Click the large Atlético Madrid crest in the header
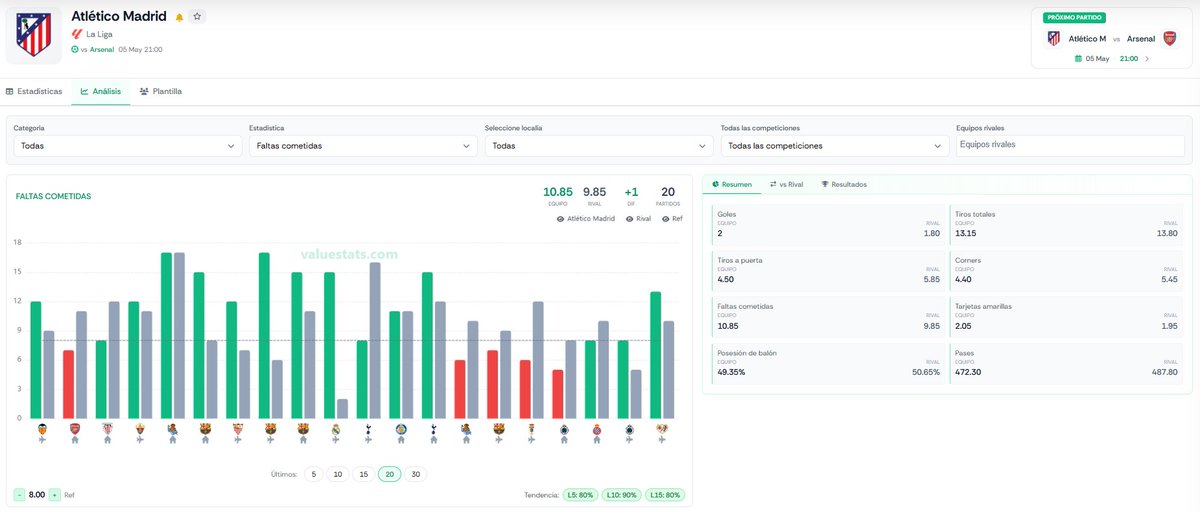The image size is (1200, 513). coord(34,33)
